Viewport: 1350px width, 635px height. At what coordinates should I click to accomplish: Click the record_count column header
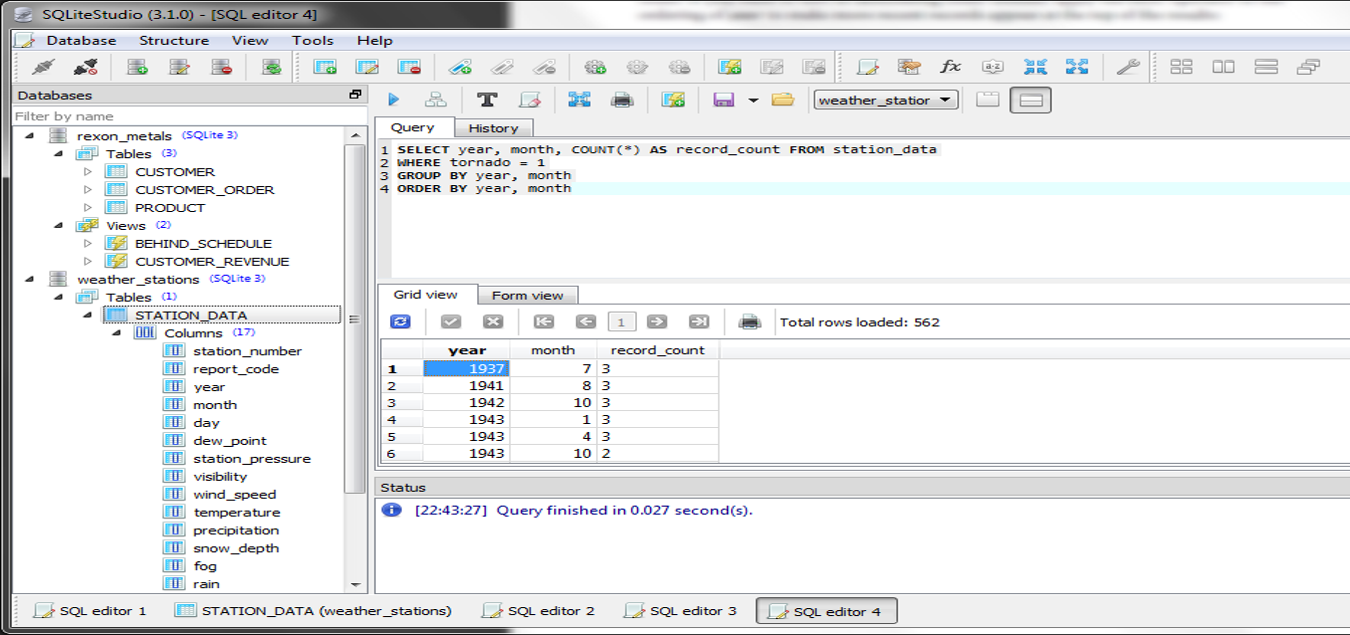coord(657,350)
